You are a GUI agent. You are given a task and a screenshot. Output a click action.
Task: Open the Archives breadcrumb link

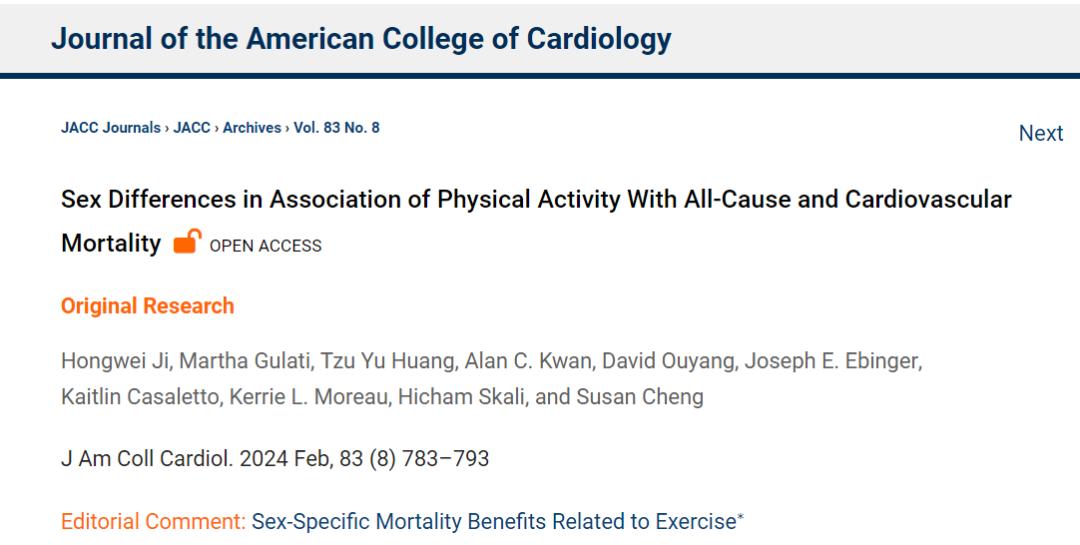pos(251,128)
